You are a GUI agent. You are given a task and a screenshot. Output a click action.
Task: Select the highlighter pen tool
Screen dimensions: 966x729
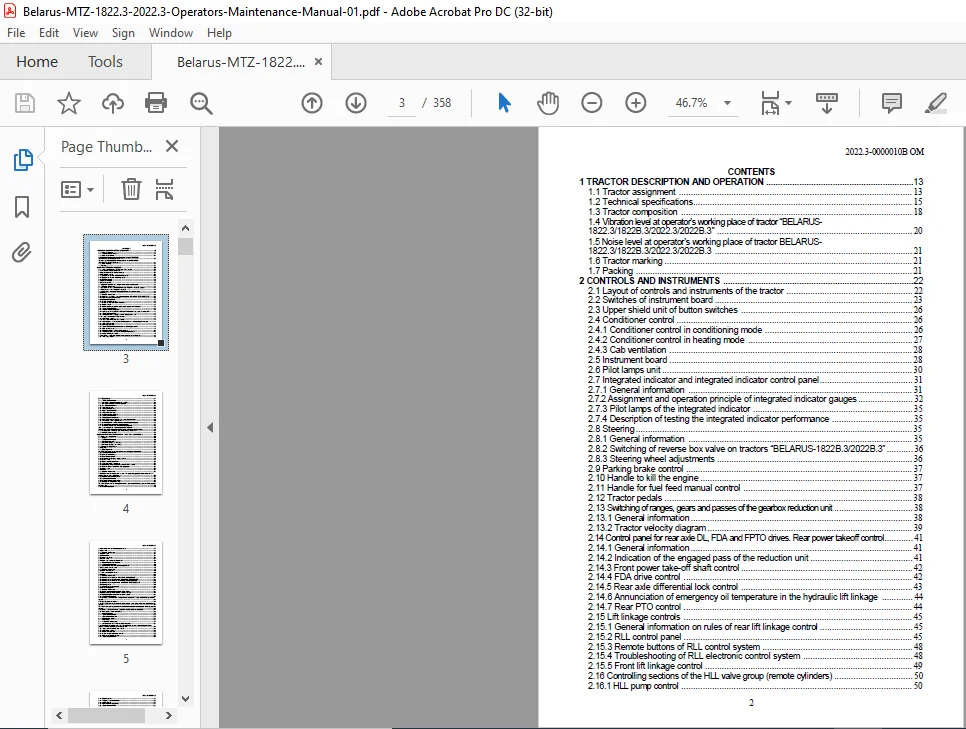tap(935, 103)
